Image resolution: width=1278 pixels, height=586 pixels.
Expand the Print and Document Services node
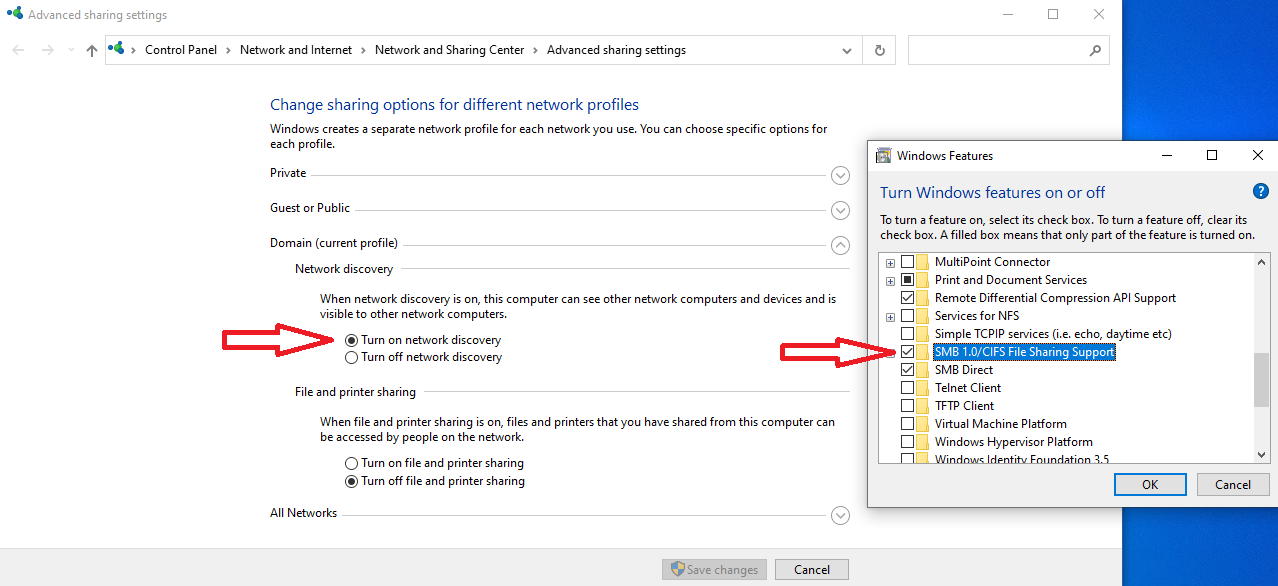tap(890, 280)
